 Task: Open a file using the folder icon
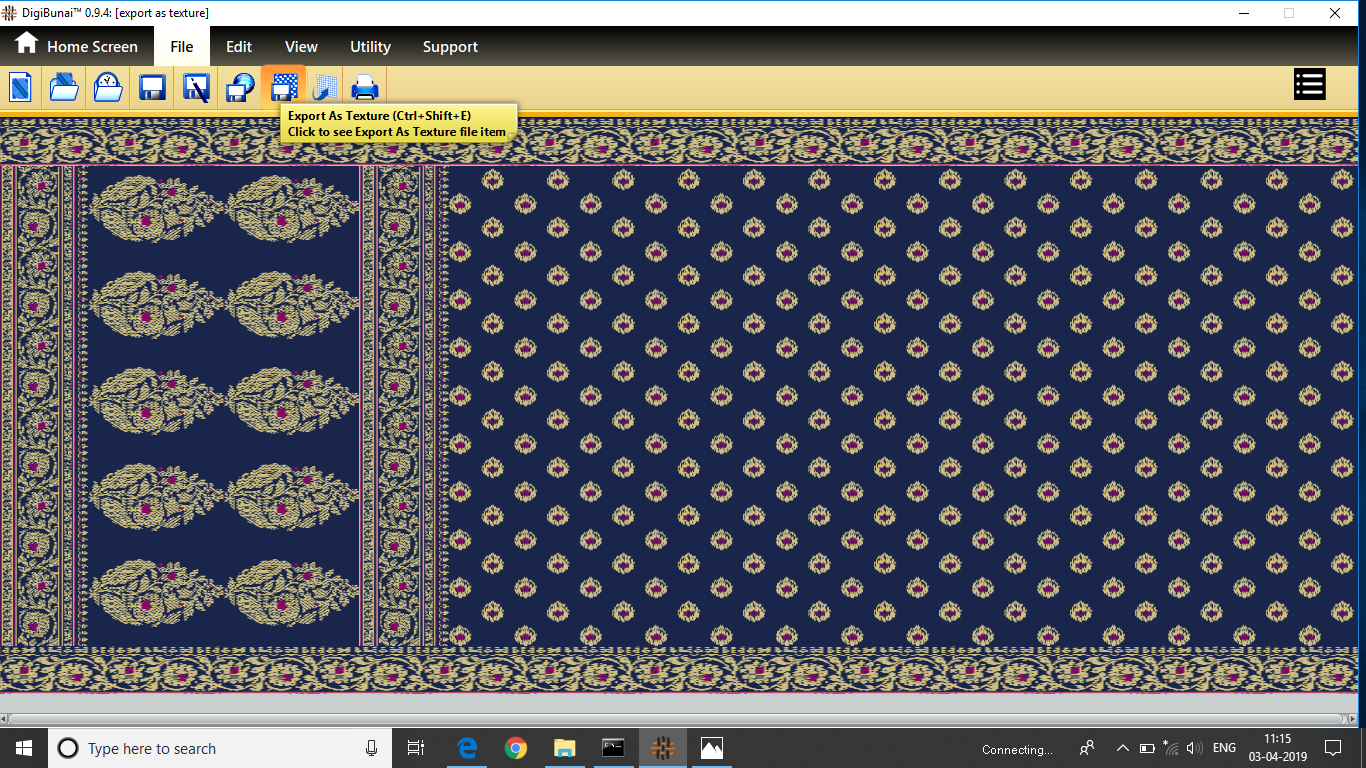point(64,87)
